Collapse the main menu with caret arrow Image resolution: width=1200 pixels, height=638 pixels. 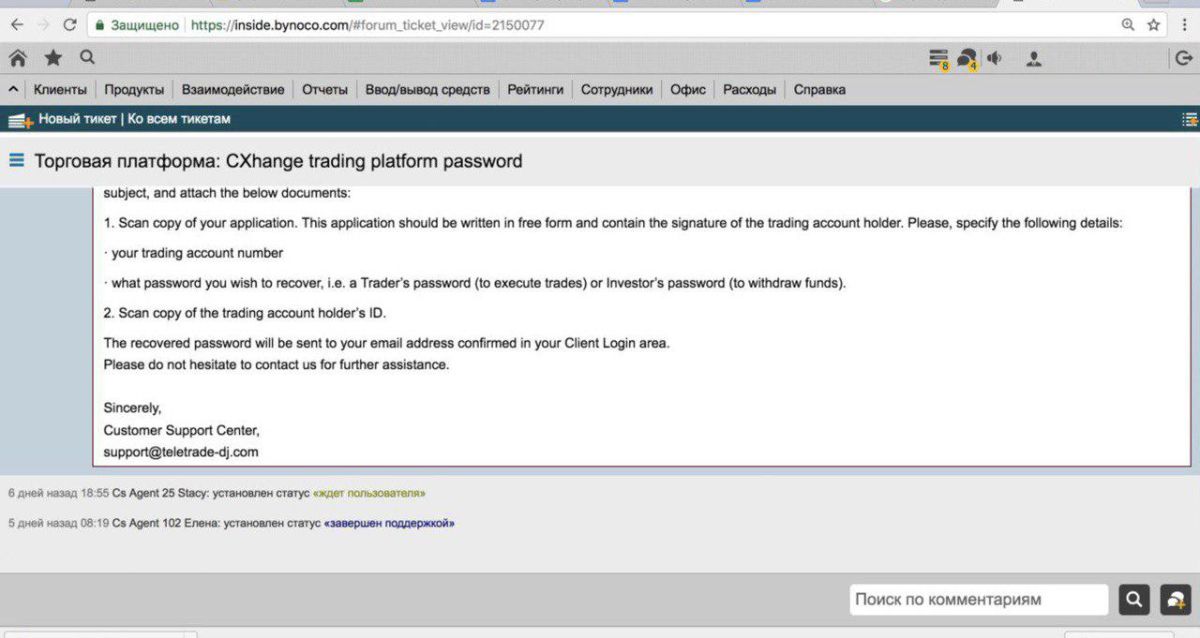click(x=13, y=89)
